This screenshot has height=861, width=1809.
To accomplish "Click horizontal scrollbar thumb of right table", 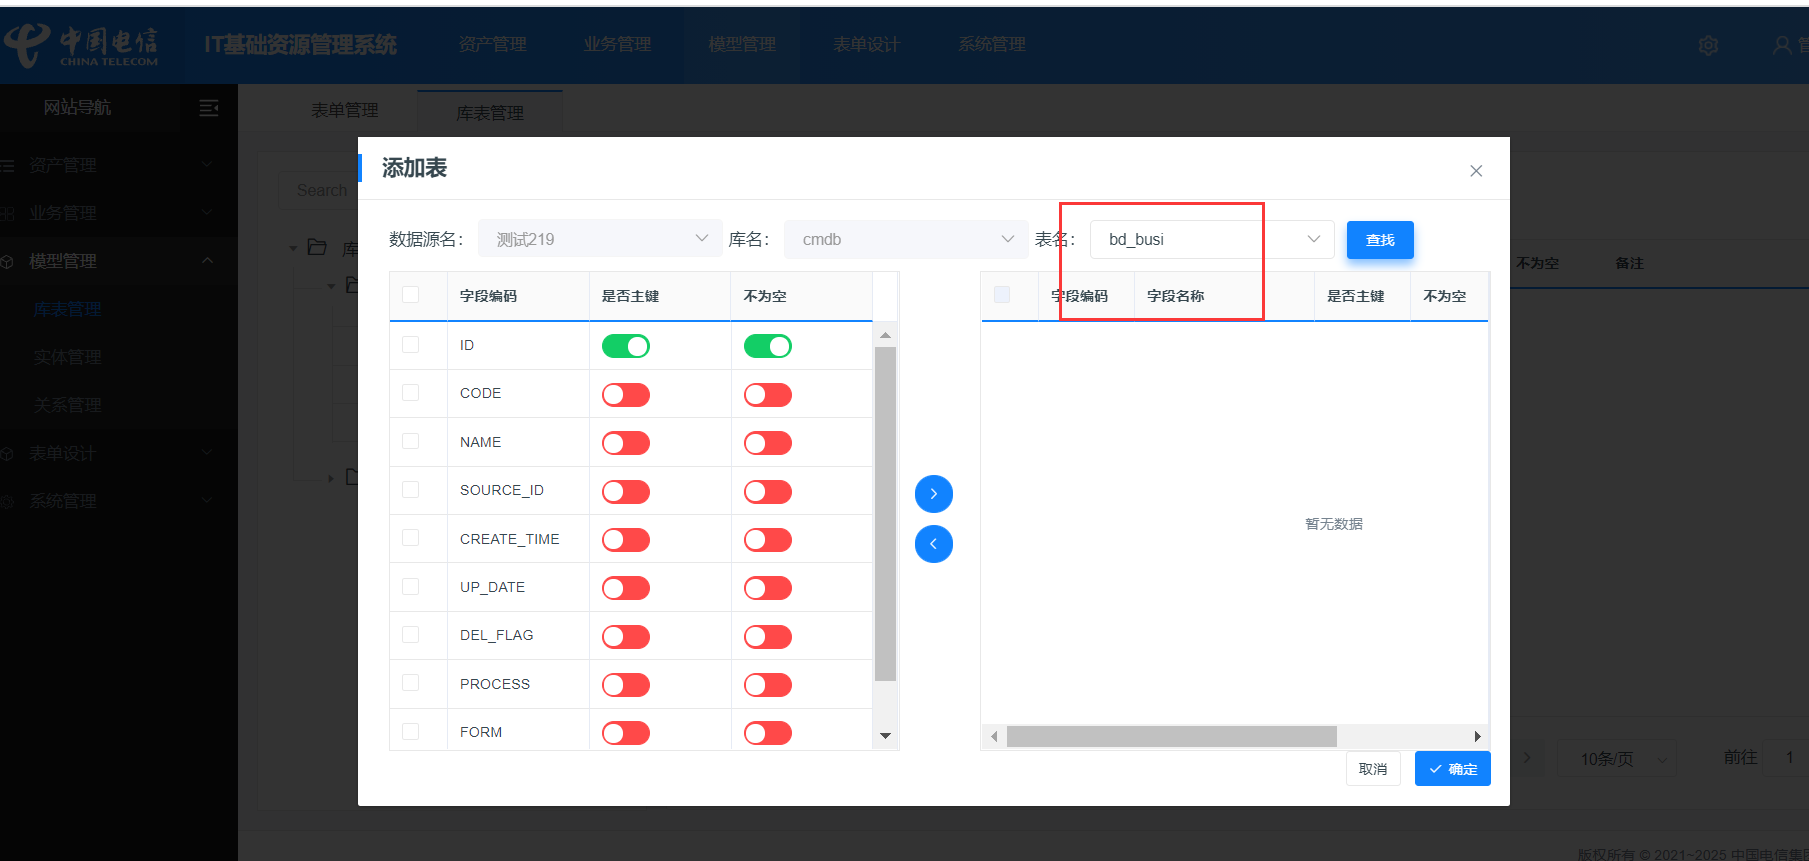I will click(x=1171, y=737).
